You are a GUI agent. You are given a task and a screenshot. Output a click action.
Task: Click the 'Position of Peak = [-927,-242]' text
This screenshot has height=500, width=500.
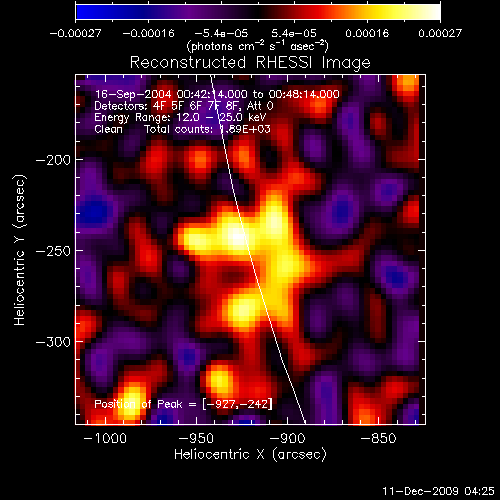[x=183, y=404]
